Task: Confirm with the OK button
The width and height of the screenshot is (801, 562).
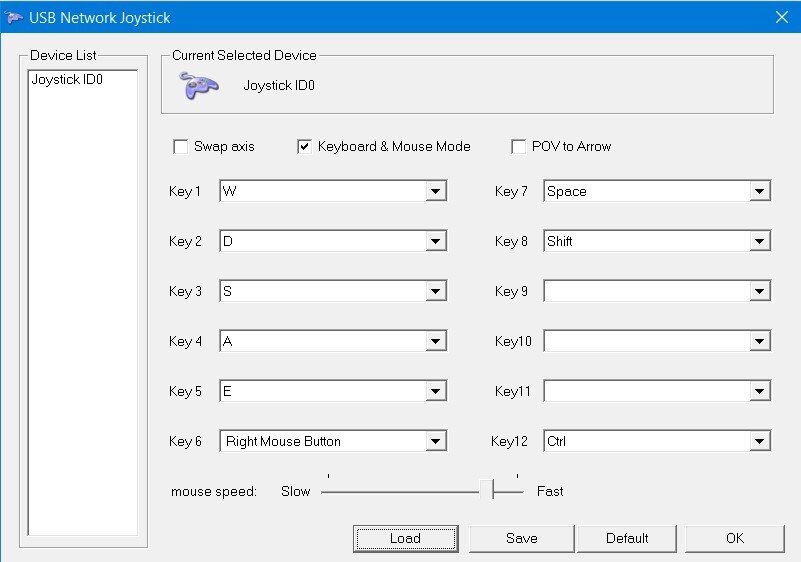Action: (735, 538)
